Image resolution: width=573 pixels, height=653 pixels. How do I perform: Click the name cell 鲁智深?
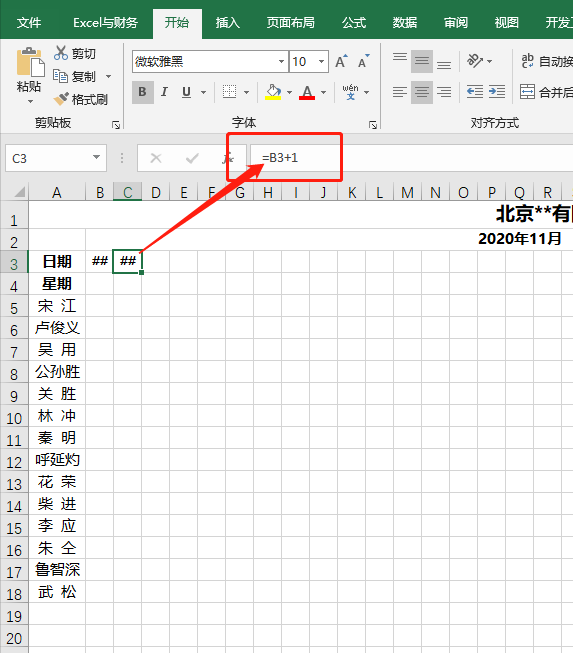(x=57, y=570)
